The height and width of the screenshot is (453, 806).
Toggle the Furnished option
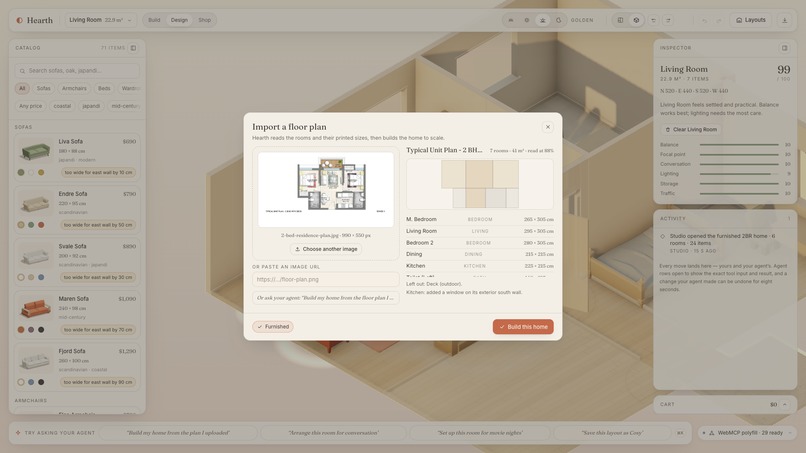272,327
